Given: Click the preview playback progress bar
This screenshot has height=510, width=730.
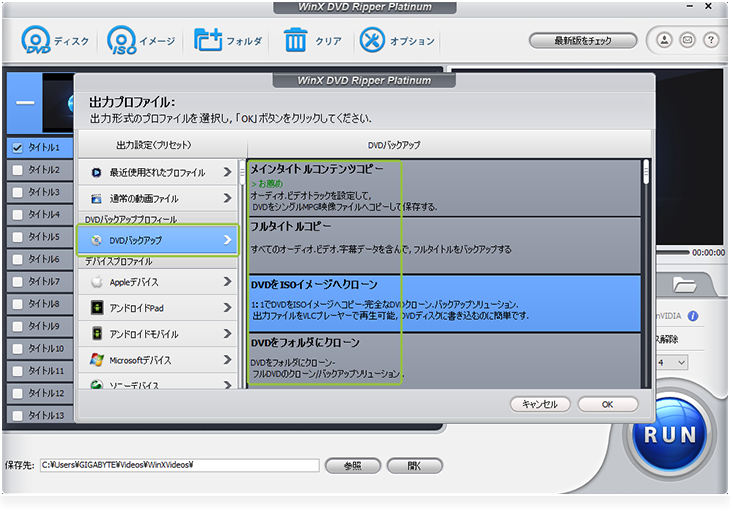Looking at the screenshot, I should 672,252.
